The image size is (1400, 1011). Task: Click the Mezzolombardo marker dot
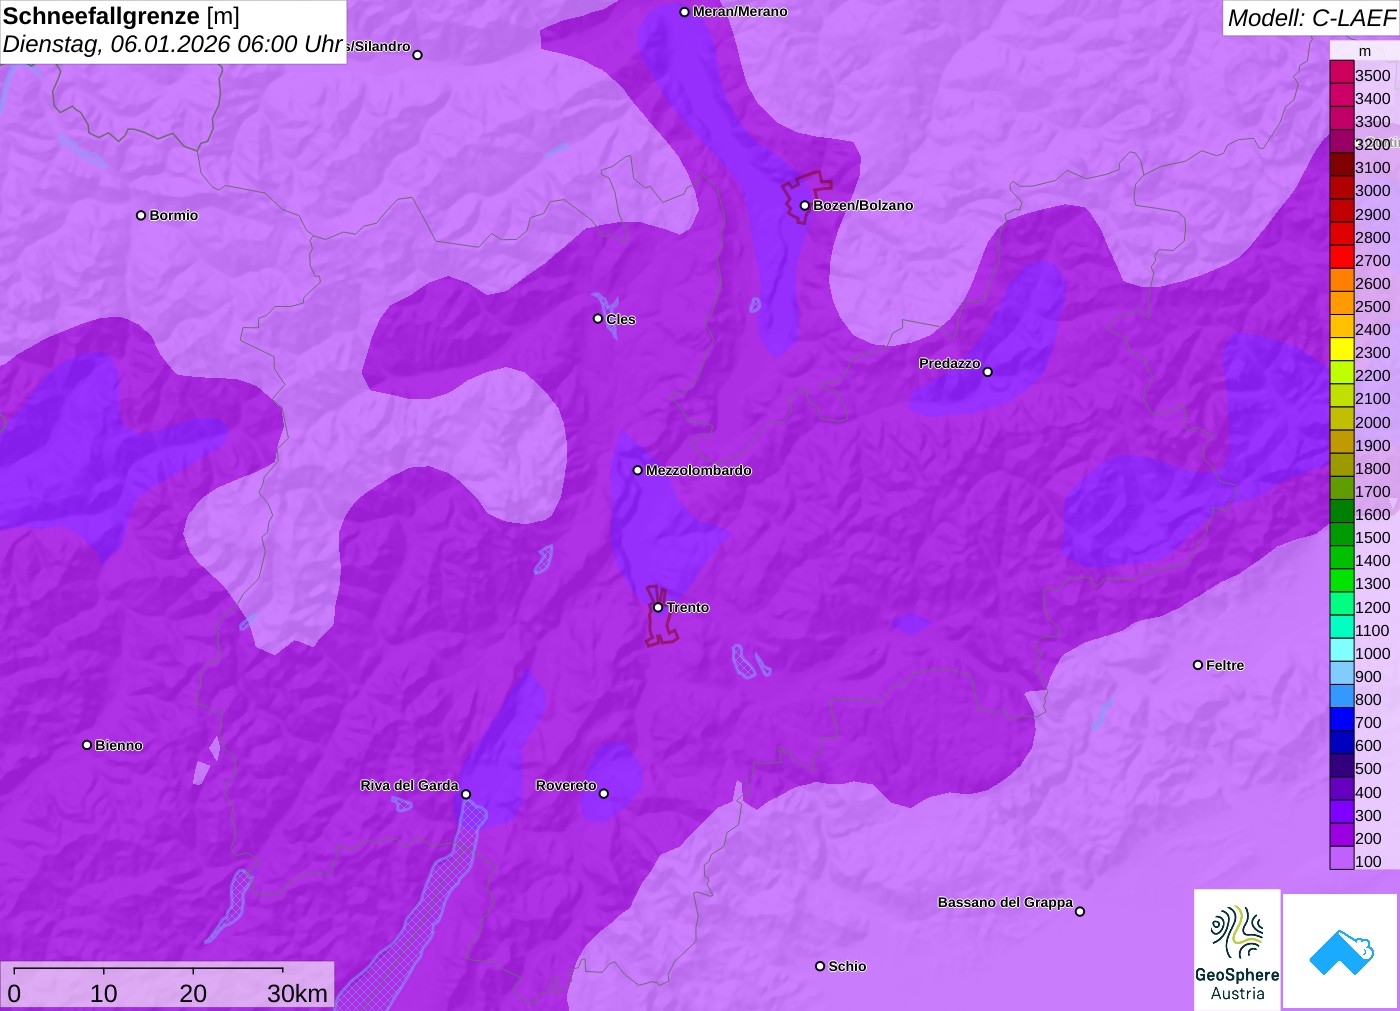(638, 470)
